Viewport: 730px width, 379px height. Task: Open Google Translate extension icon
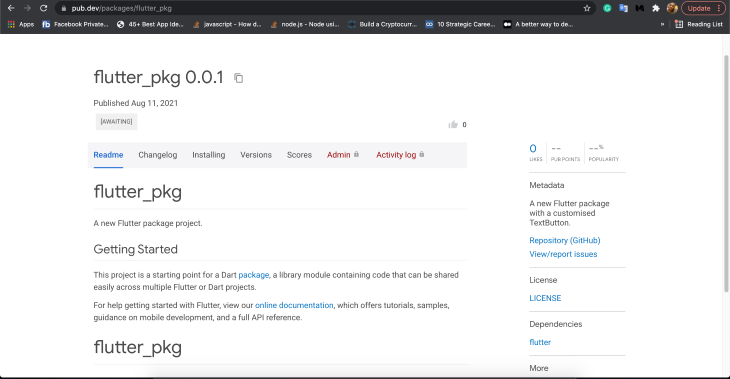tap(623, 8)
